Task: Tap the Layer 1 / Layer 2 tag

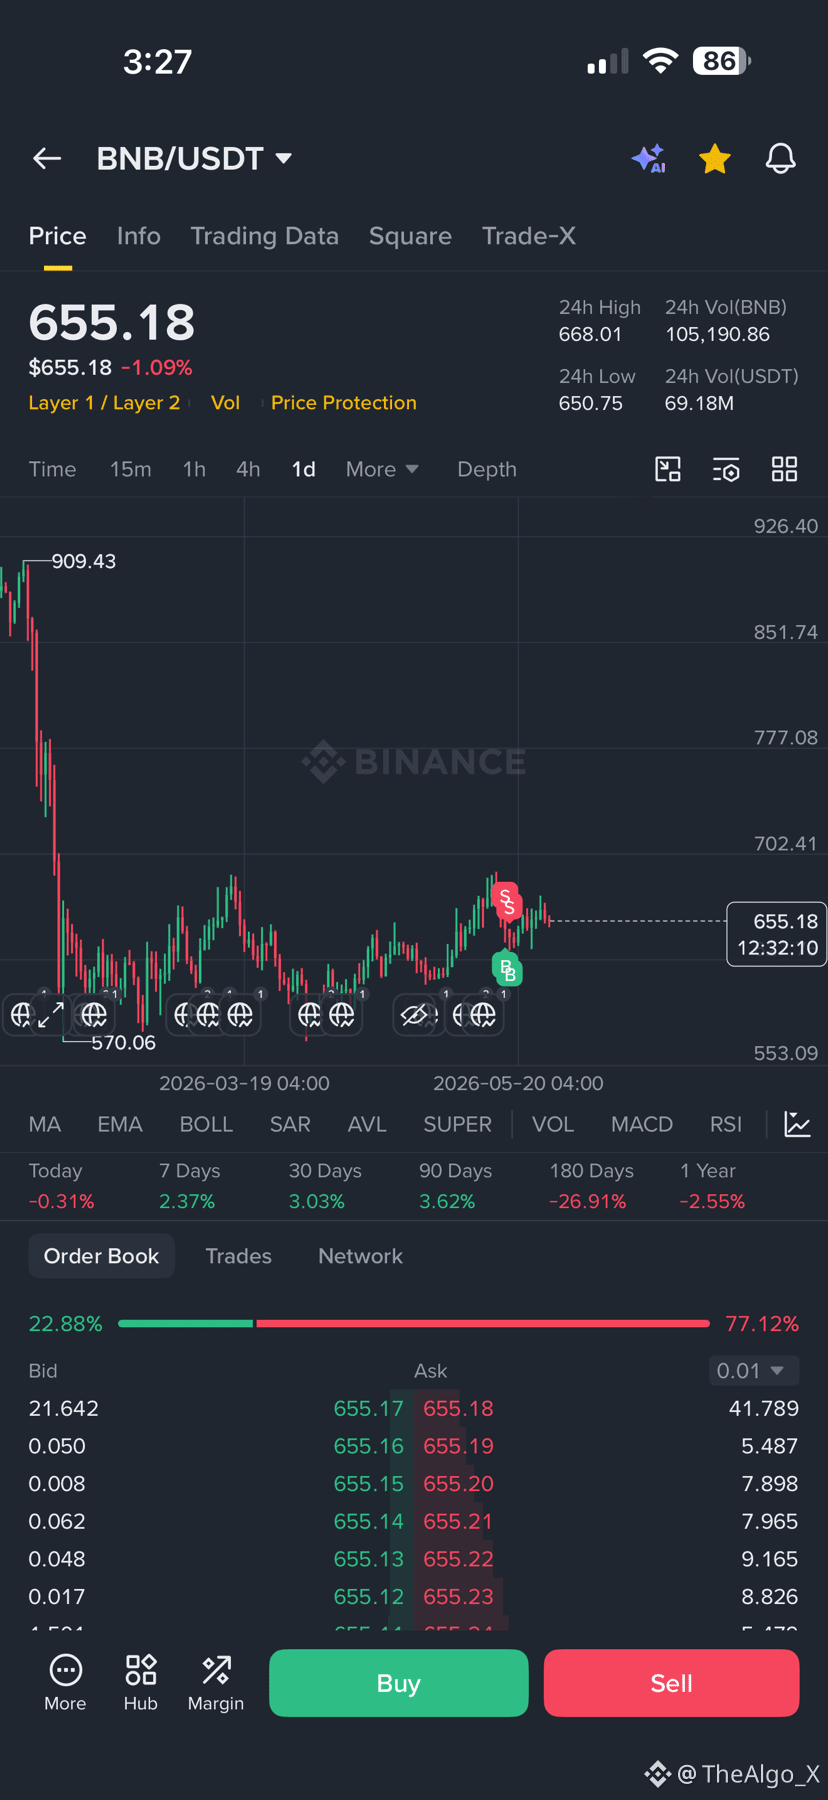Action: click(104, 403)
